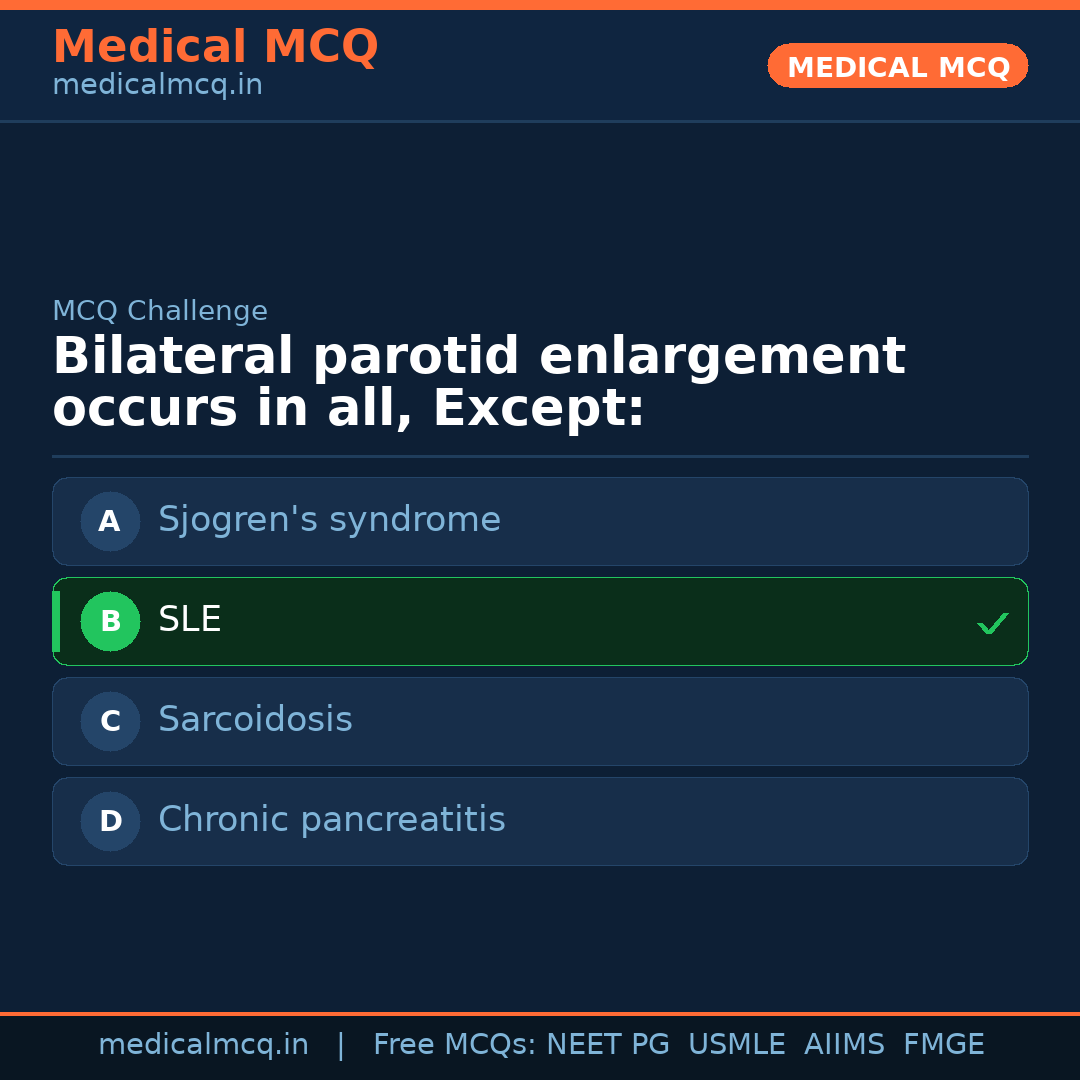Click the orange MEDICAL MCQ badge

click(x=898, y=66)
